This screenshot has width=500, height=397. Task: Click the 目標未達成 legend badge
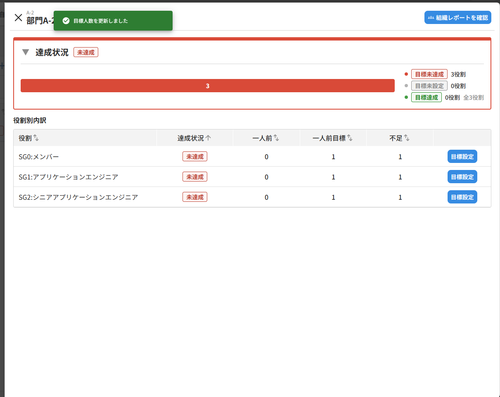point(429,74)
